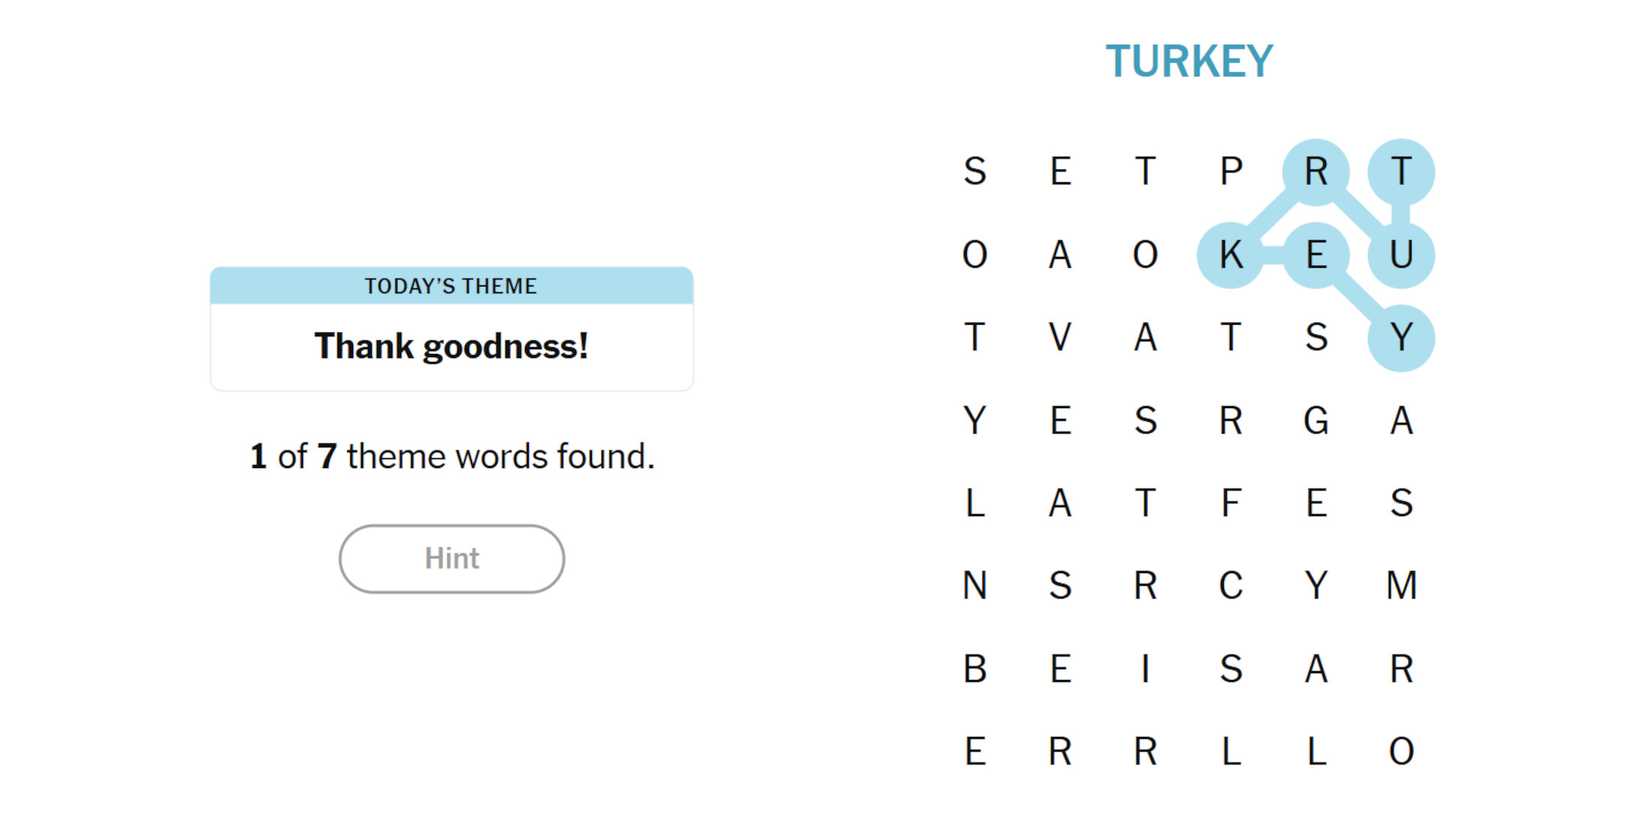Viewport: 1650px width, 825px height.
Task: Click the highlighted T in TURKEY
Action: 1401,172
